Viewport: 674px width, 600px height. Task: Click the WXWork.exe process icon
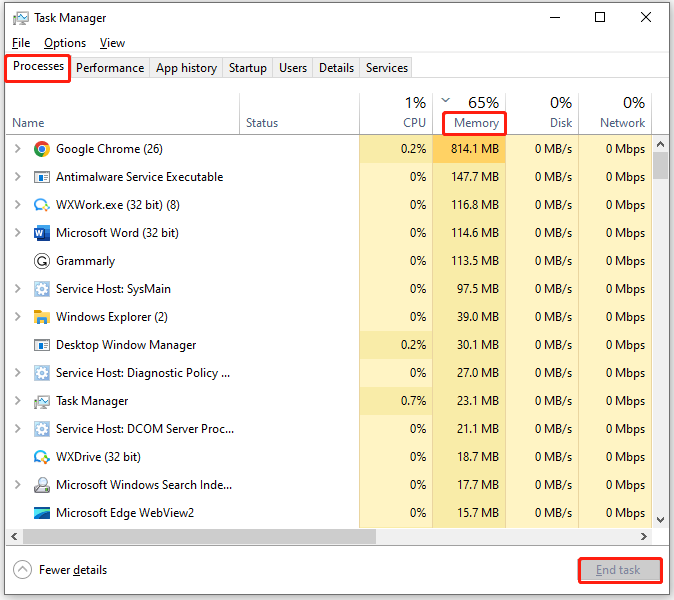(42, 205)
